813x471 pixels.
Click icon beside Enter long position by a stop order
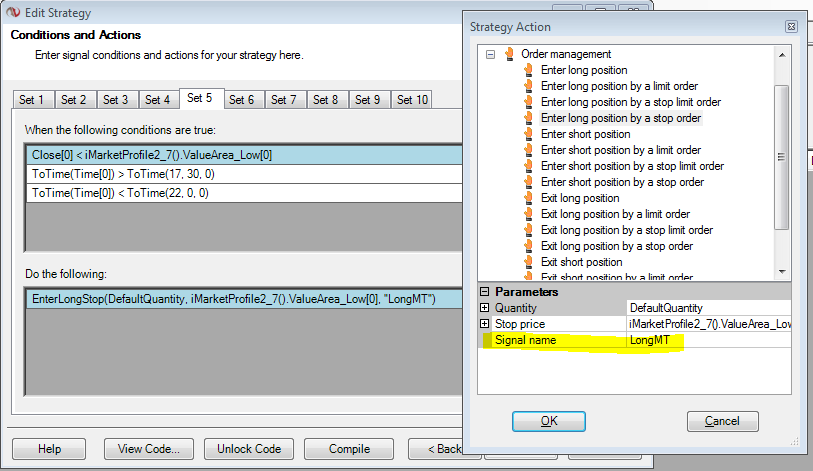(528, 118)
